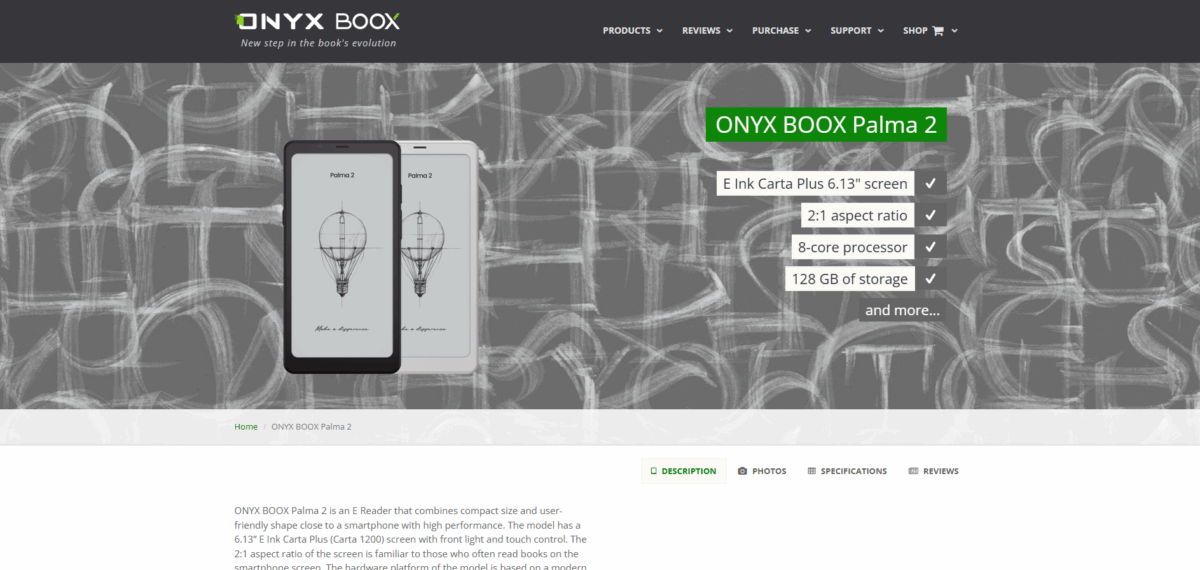
Task: Click the black Palma 2 device image
Action: (342, 257)
